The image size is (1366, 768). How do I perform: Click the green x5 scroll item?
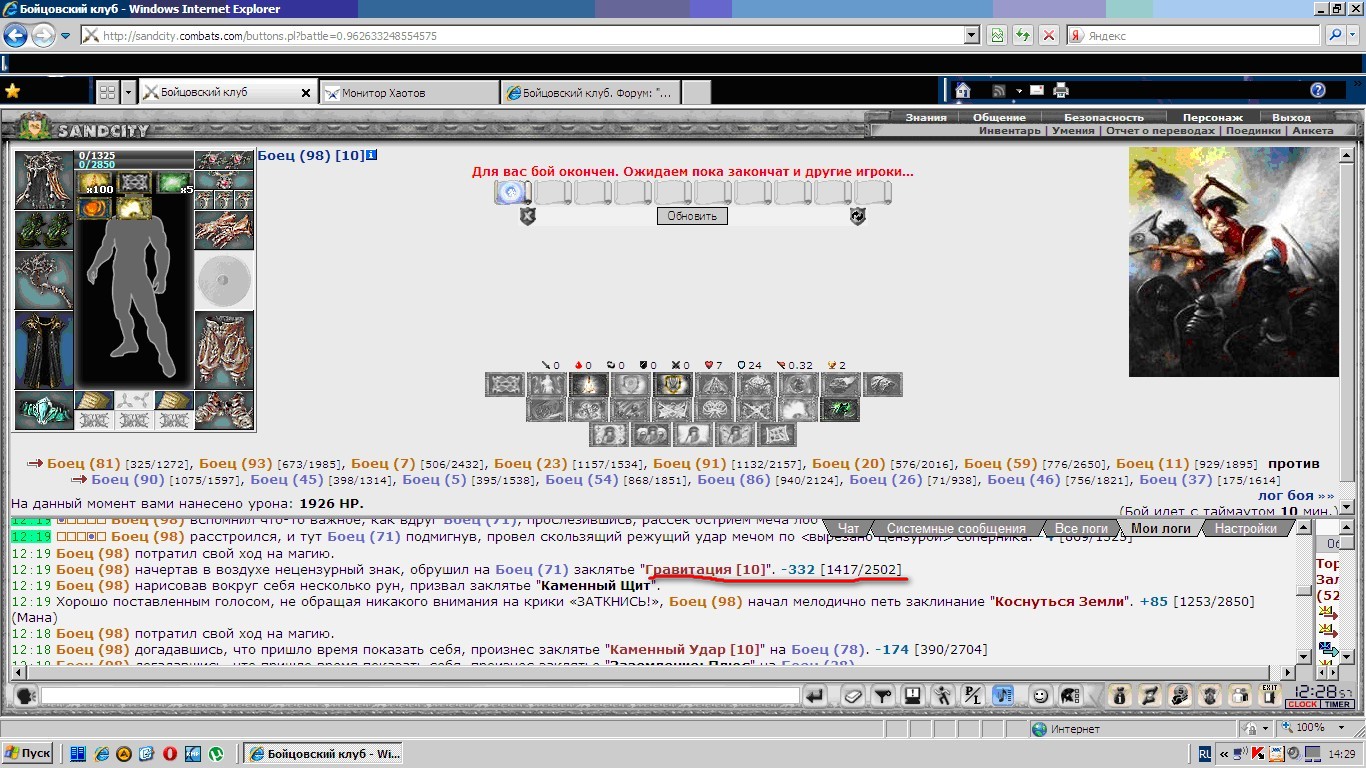[x=172, y=182]
